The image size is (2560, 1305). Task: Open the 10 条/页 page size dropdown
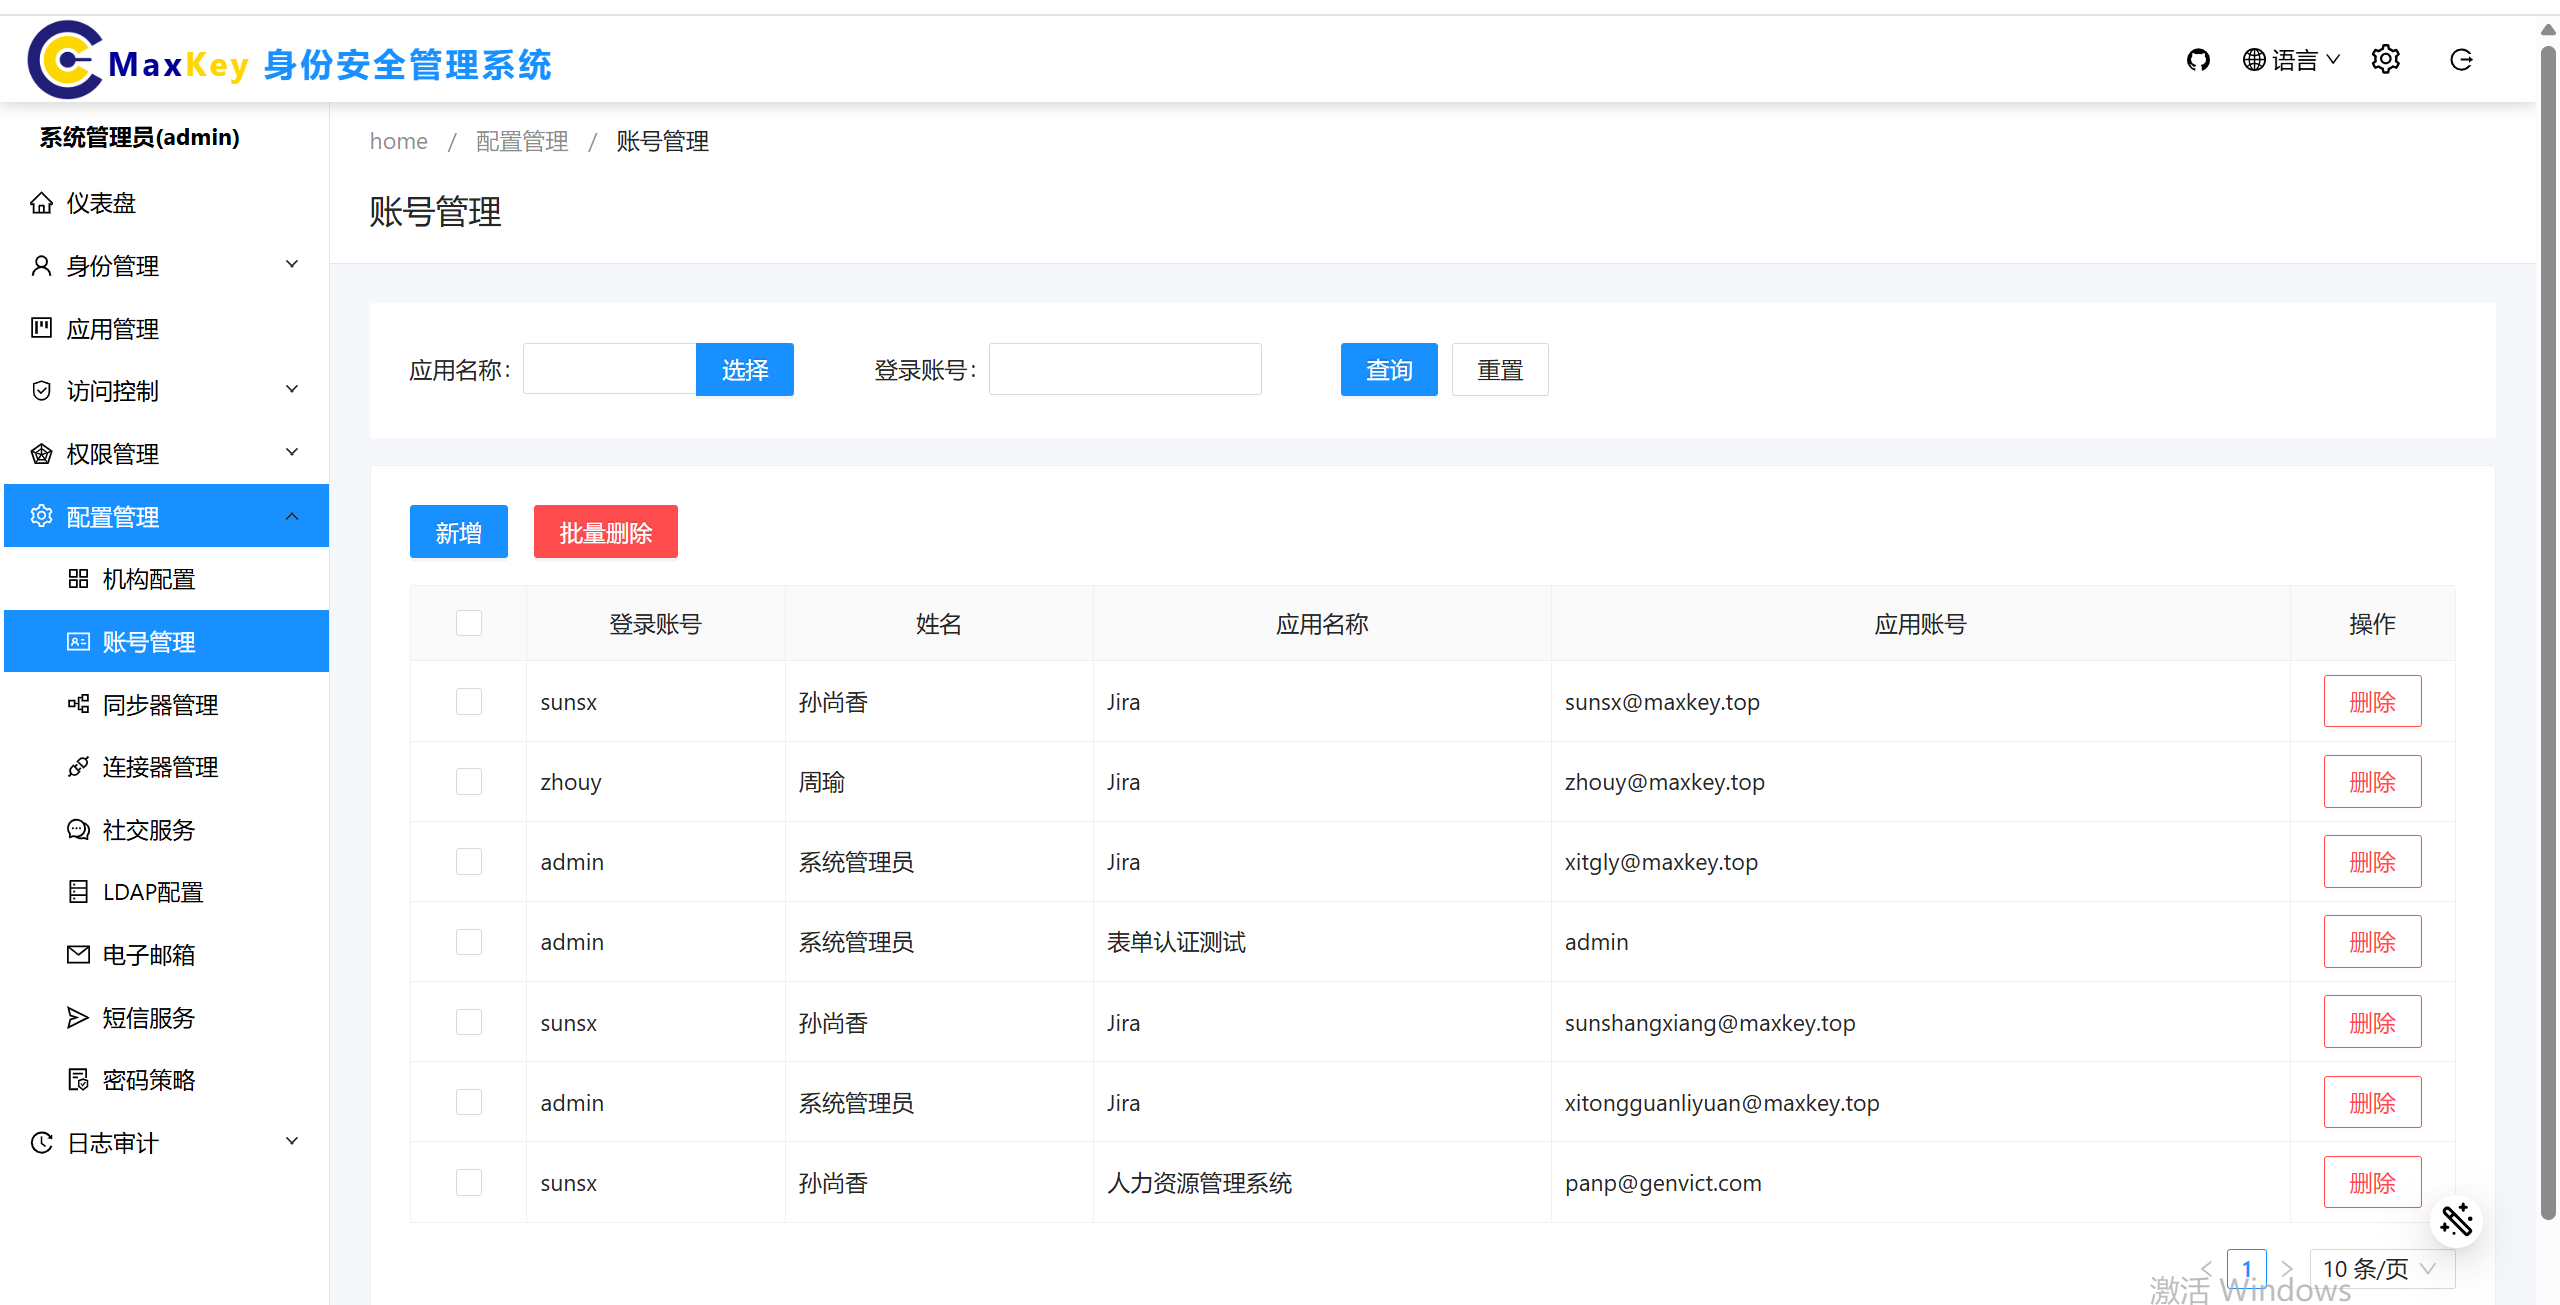pyautogui.click(x=2380, y=1268)
